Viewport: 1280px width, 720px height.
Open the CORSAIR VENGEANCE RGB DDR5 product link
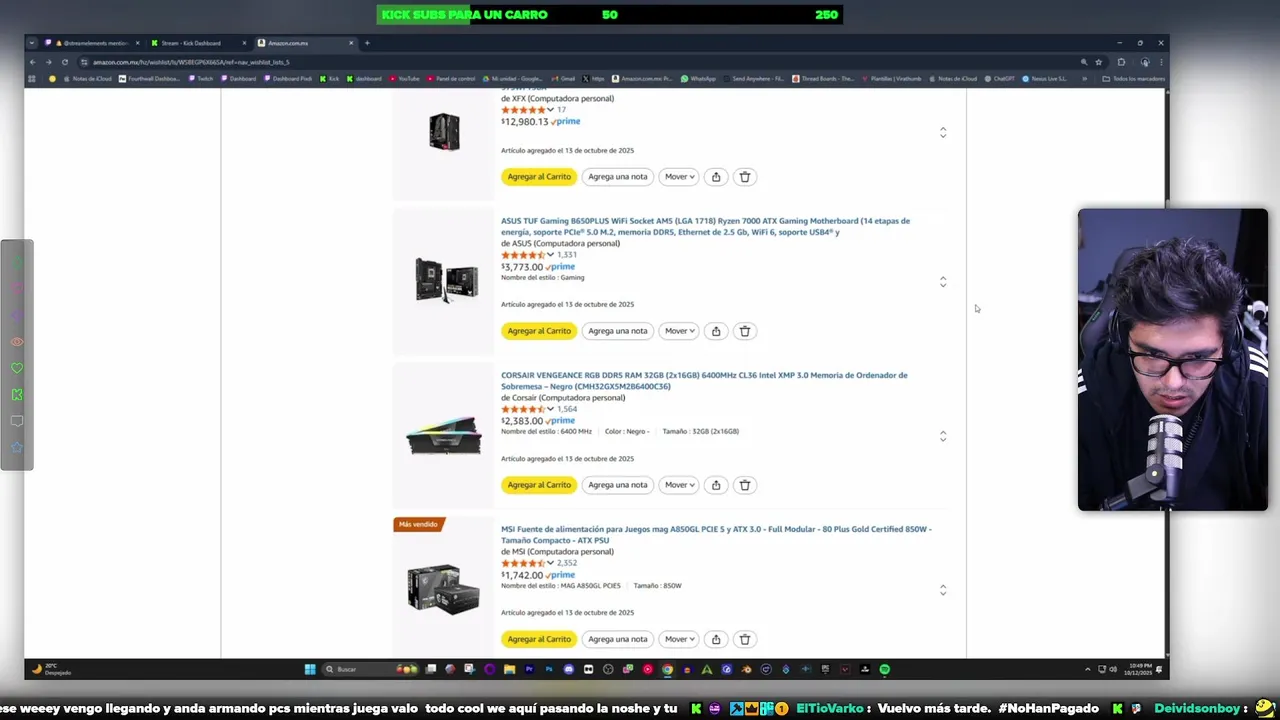[x=704, y=381]
